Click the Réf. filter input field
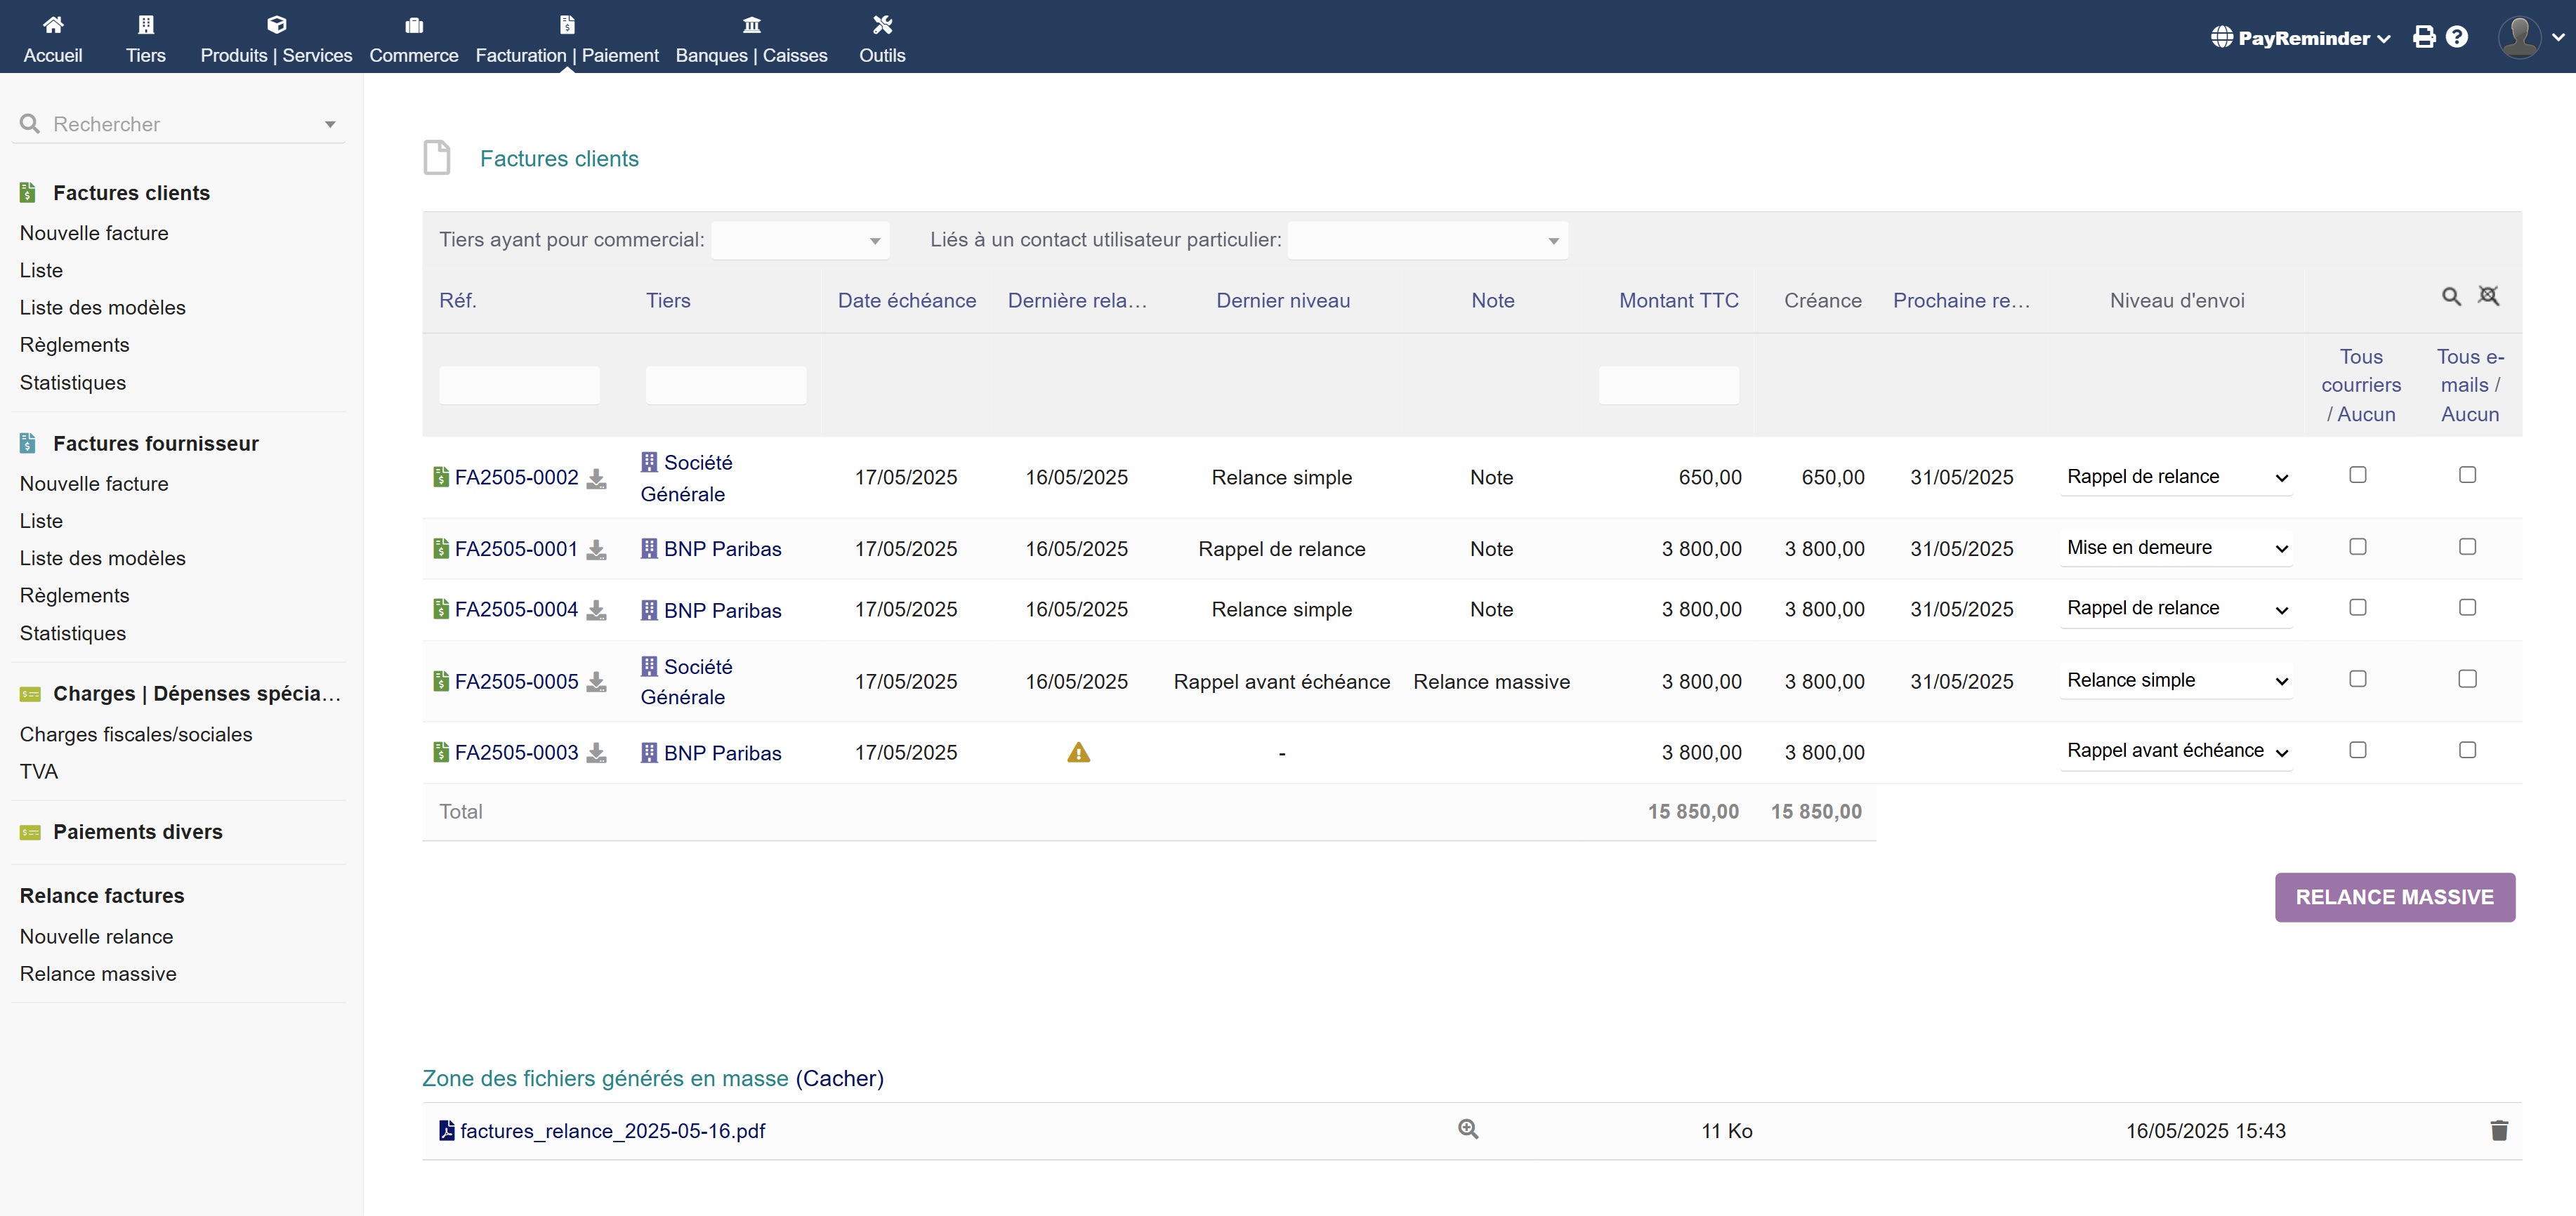2576x1216 pixels. (x=519, y=385)
